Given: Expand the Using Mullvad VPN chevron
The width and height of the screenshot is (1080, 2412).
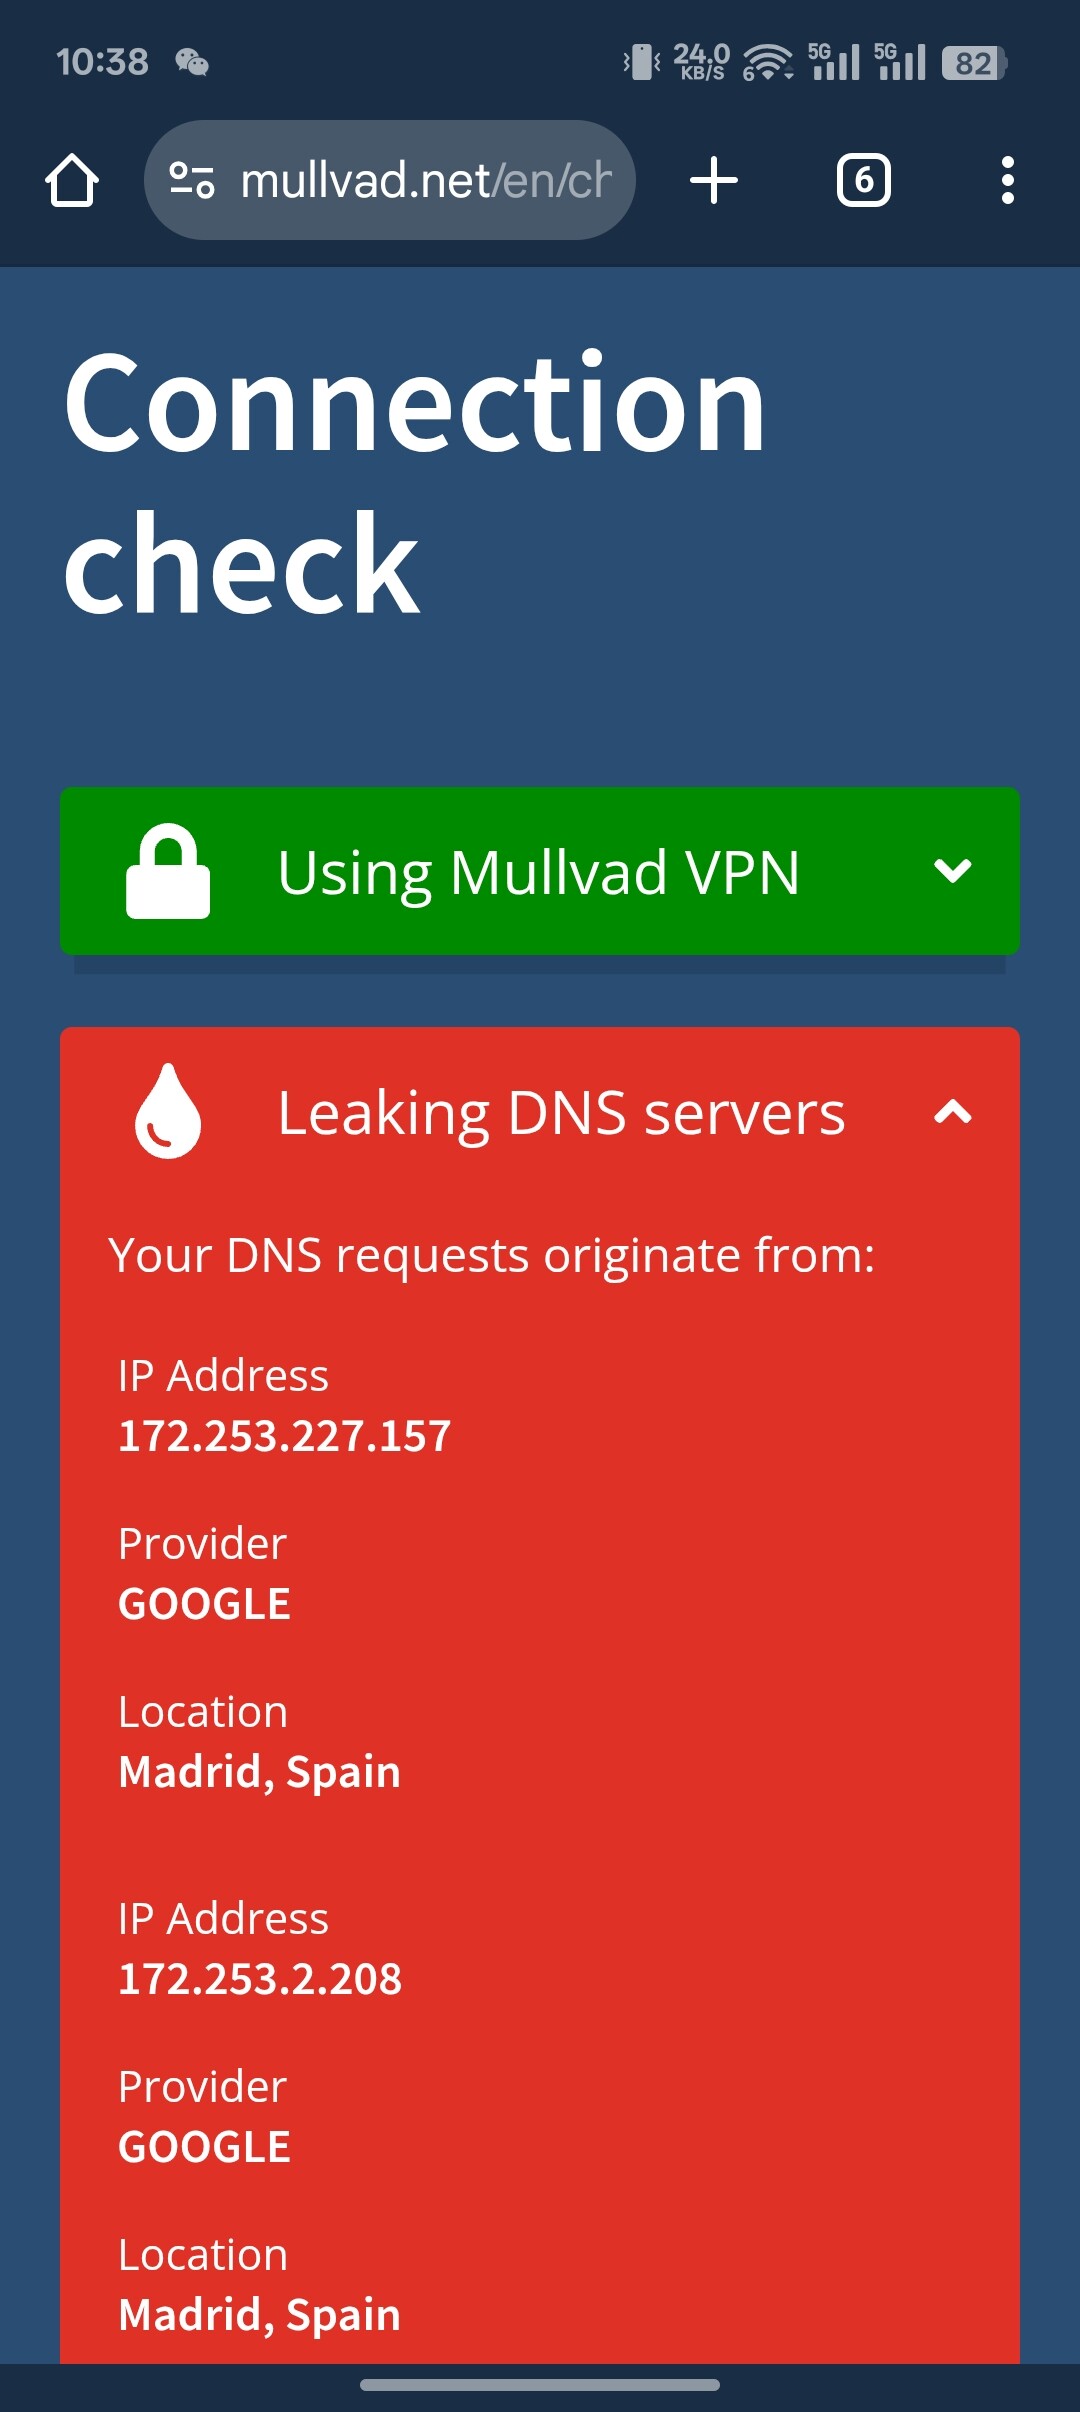Looking at the screenshot, I should [952, 871].
